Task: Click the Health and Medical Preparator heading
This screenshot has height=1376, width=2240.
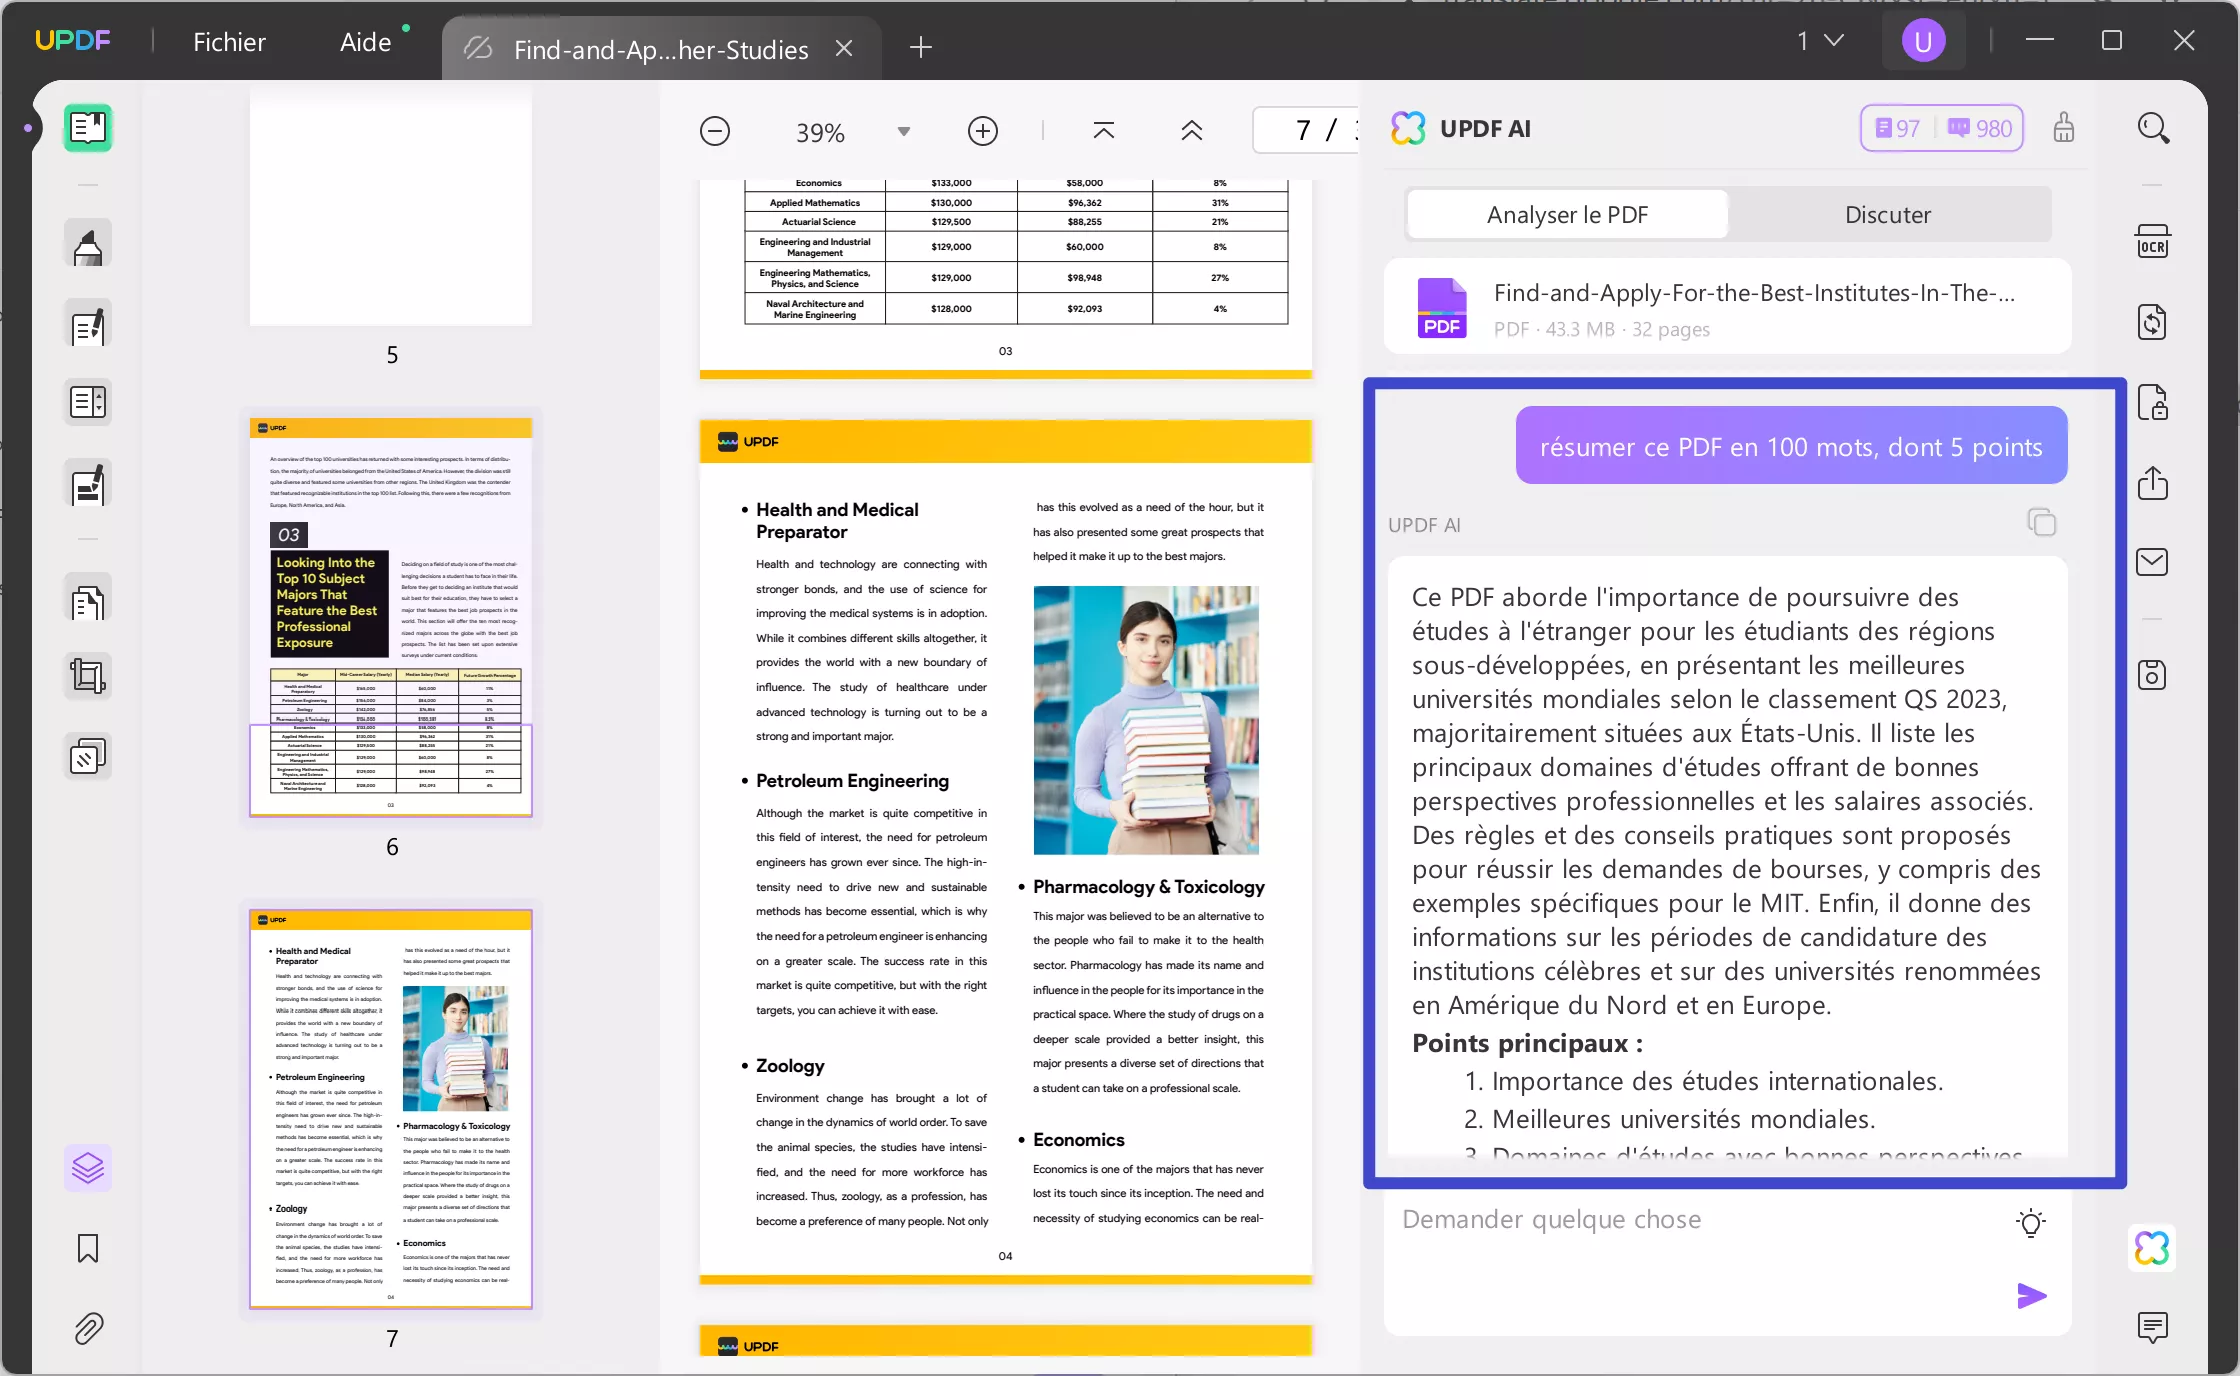Action: (x=837, y=521)
